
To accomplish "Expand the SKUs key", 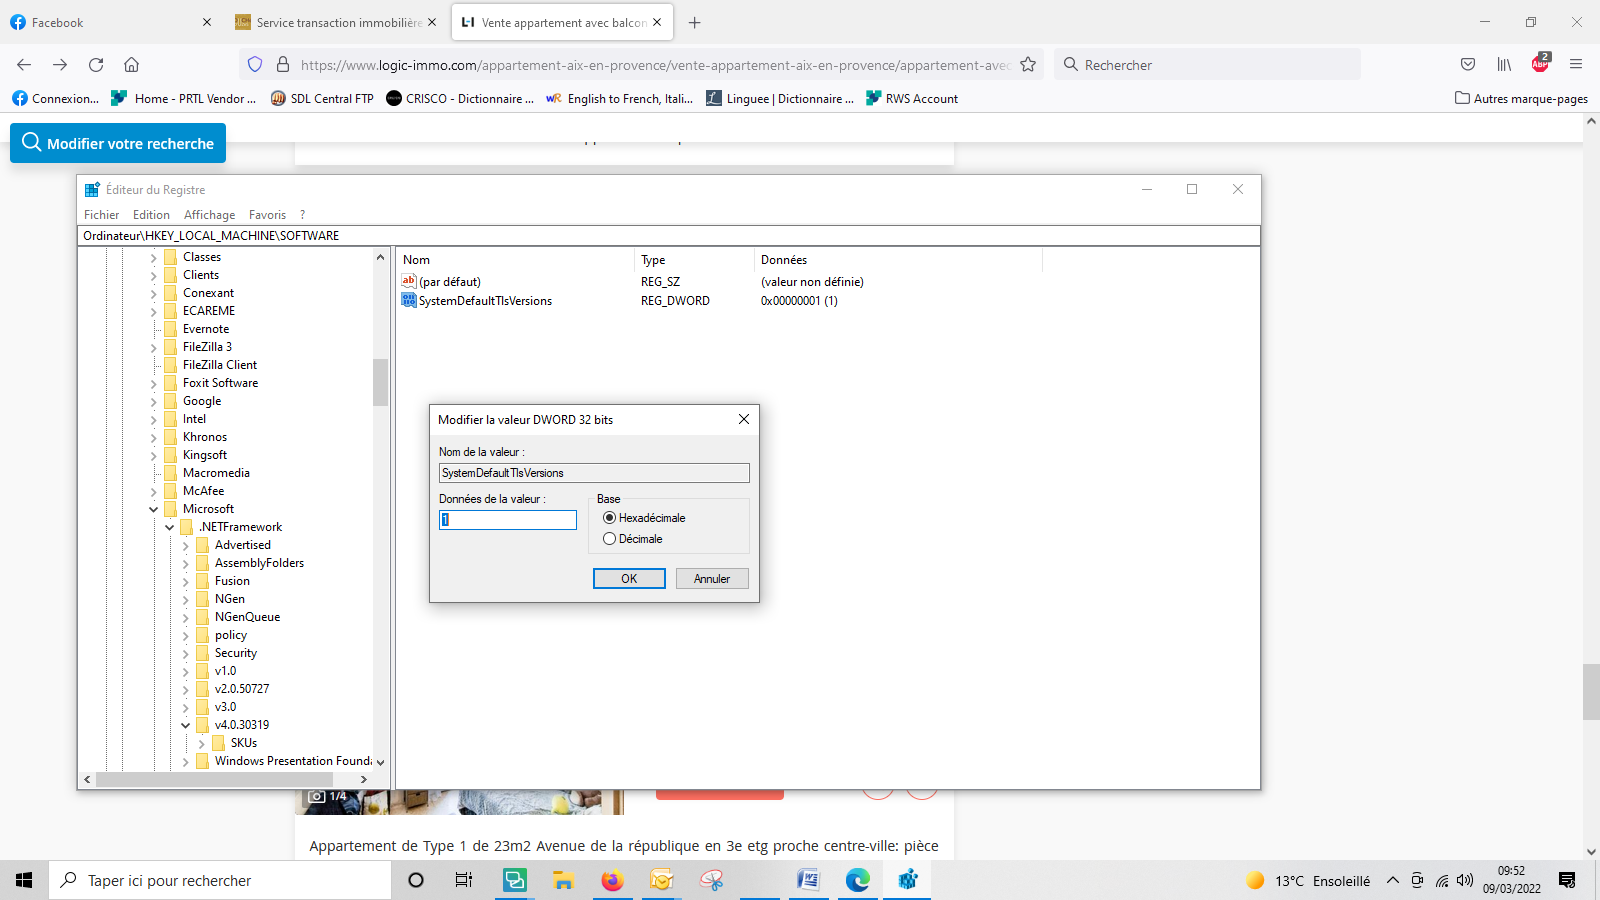I will pyautogui.click(x=202, y=743).
